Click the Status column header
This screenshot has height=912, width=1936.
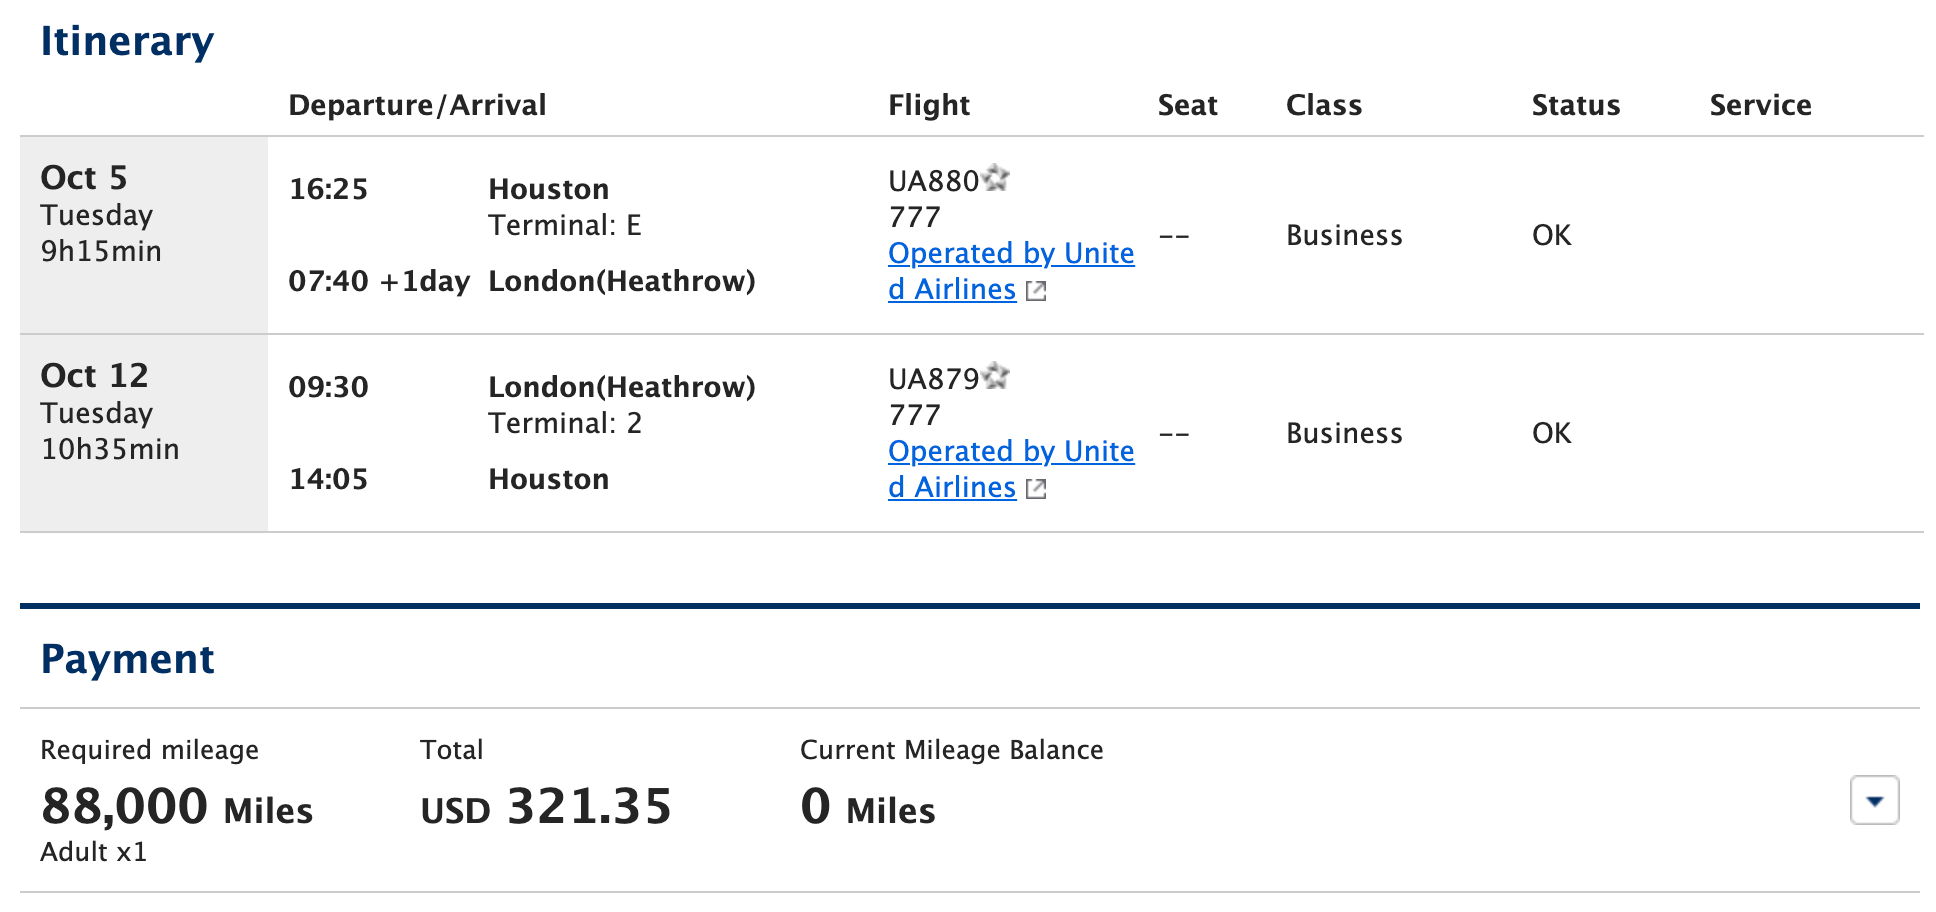coord(1576,105)
